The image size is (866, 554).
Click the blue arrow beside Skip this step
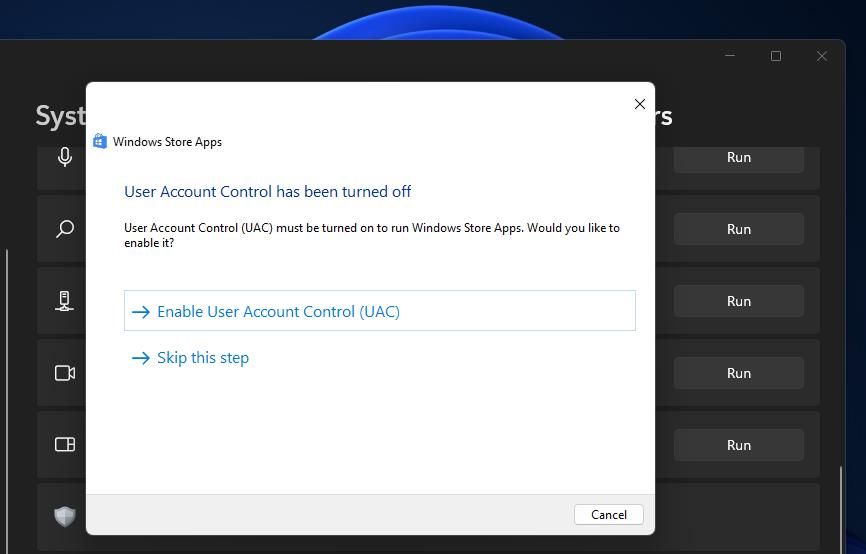(x=141, y=358)
